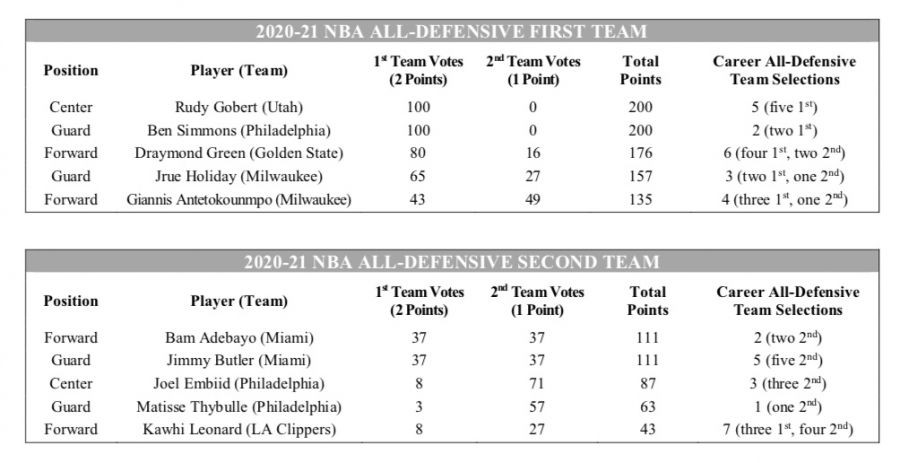Screen dimensions: 900x463
Task: Select Giannis Antetokounmpo (Milwaukee) row name
Action: pos(239,199)
